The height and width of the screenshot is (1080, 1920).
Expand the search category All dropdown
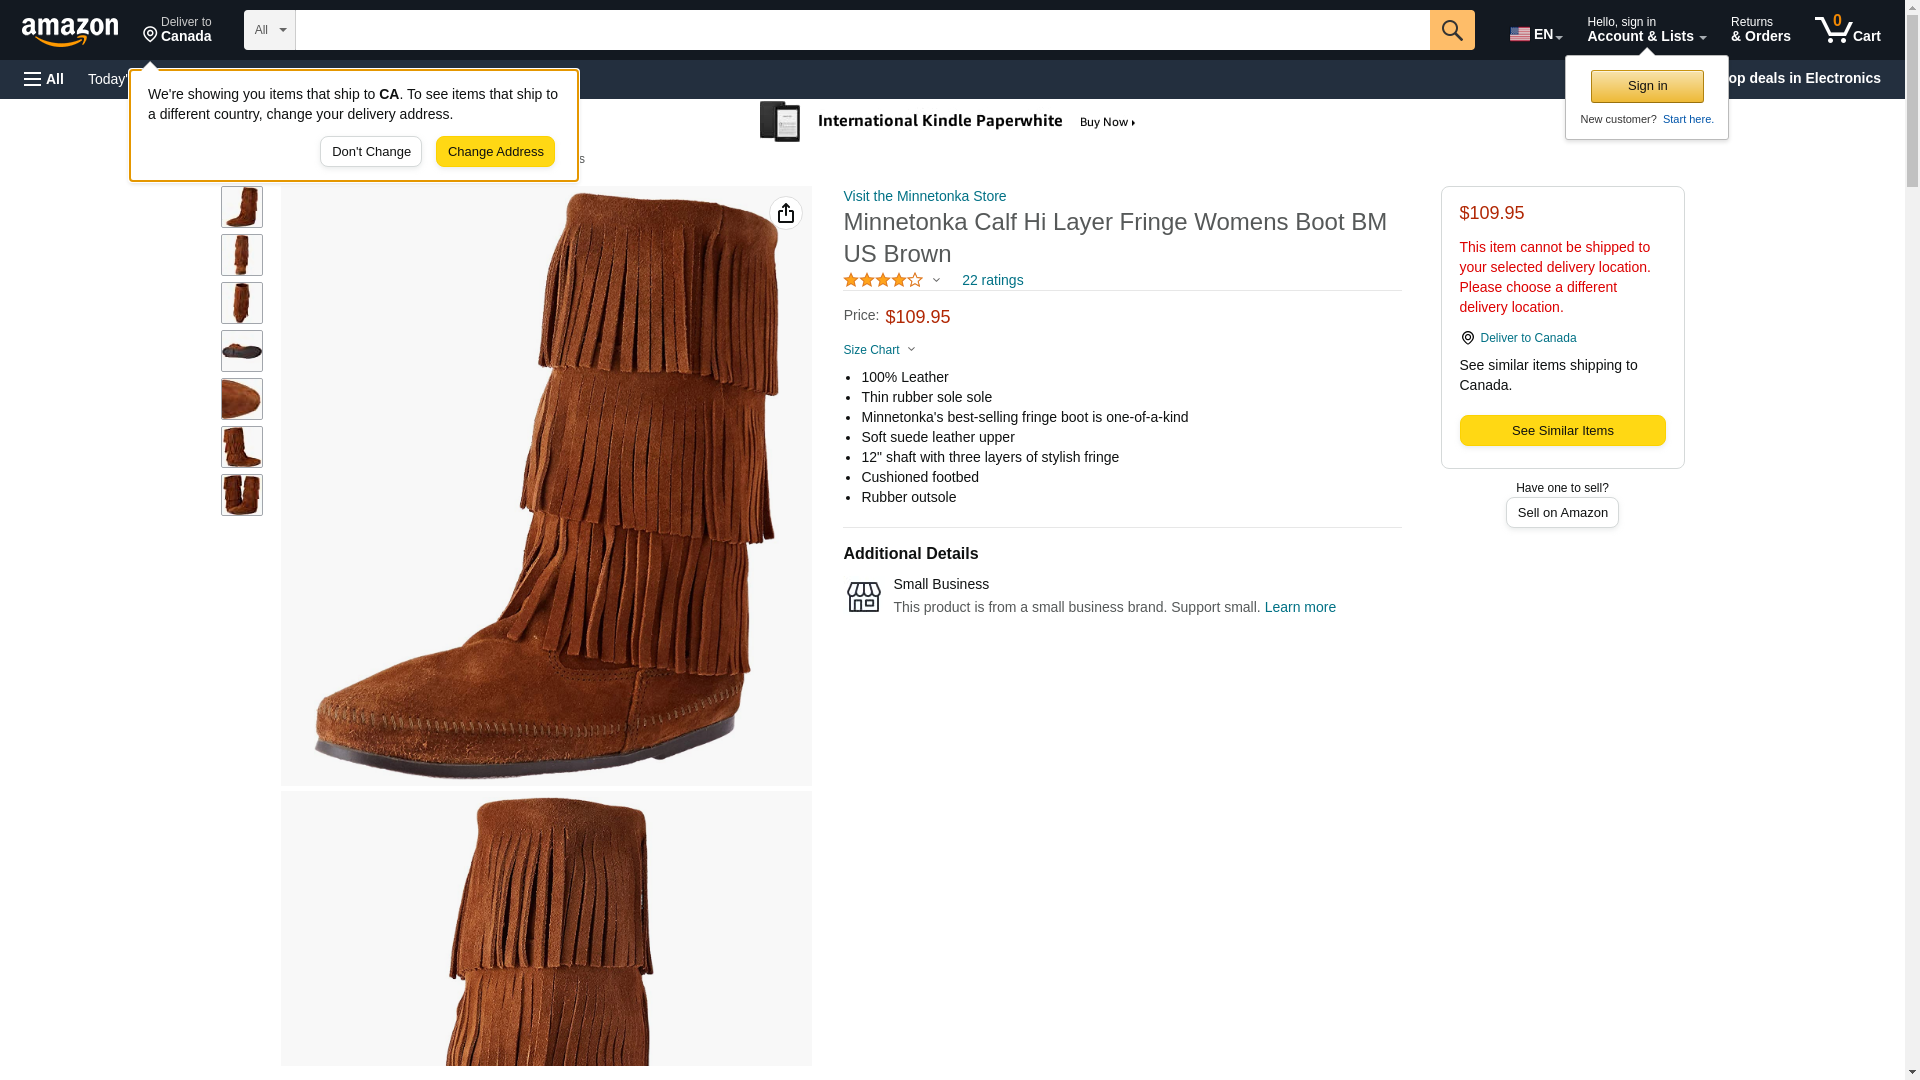point(269,30)
